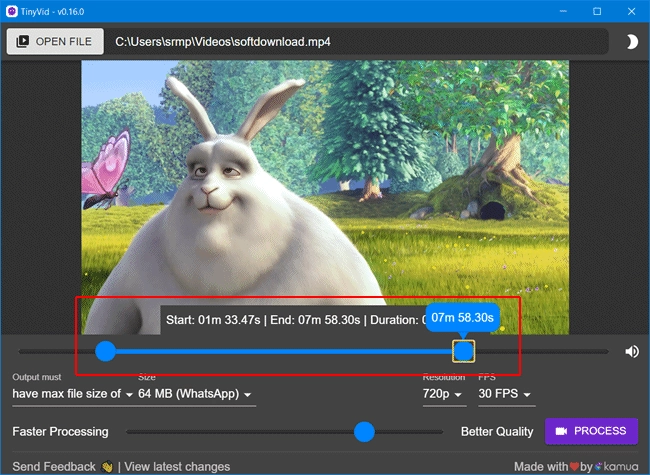
Task: Click the TinyVid app icon in title bar
Action: [x=12, y=11]
